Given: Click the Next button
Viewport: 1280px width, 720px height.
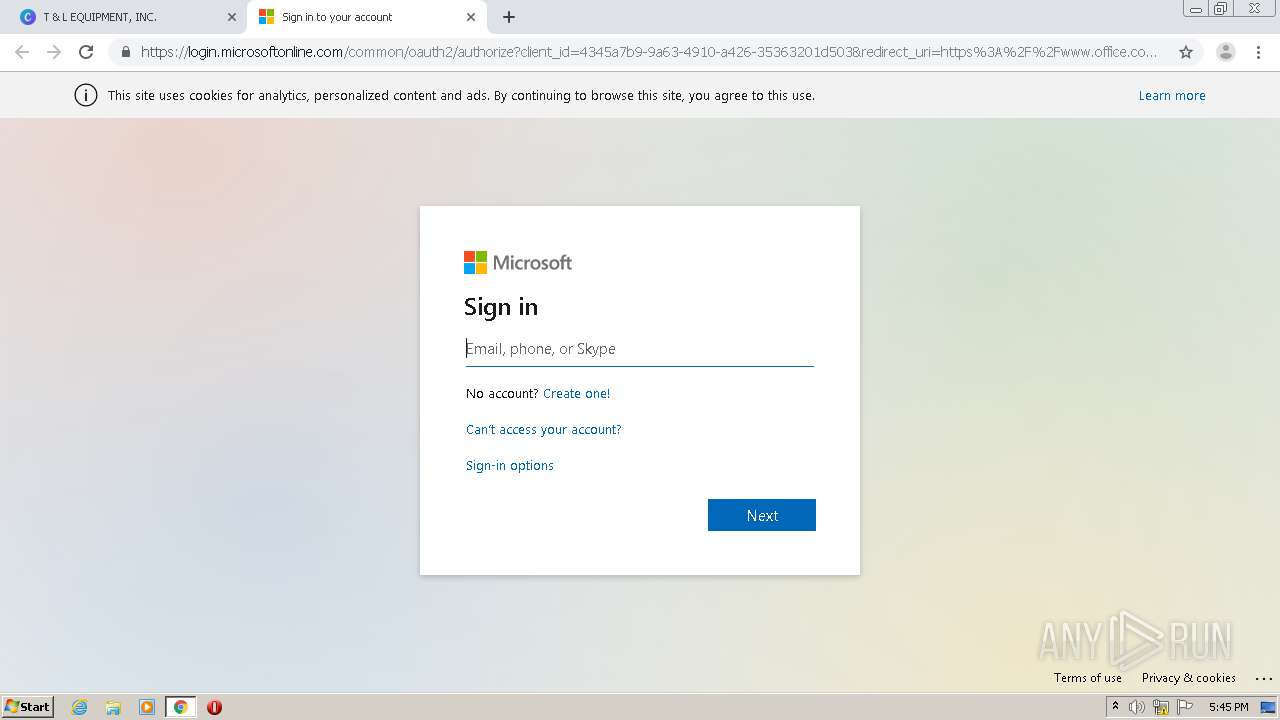Looking at the screenshot, I should (762, 515).
